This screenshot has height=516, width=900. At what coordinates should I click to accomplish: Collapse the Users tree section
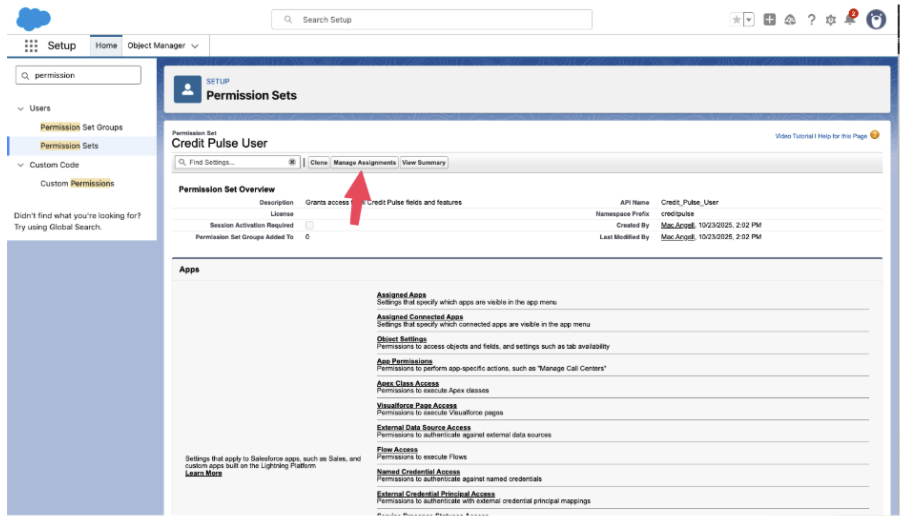21,108
